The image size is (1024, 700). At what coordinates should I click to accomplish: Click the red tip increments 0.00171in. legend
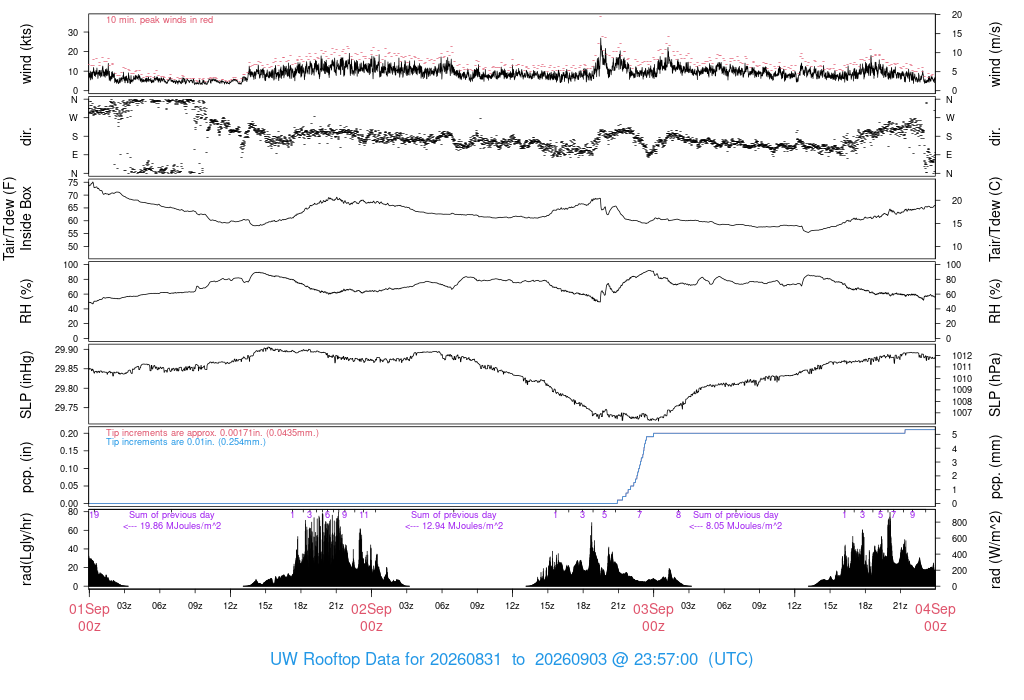coord(212,432)
